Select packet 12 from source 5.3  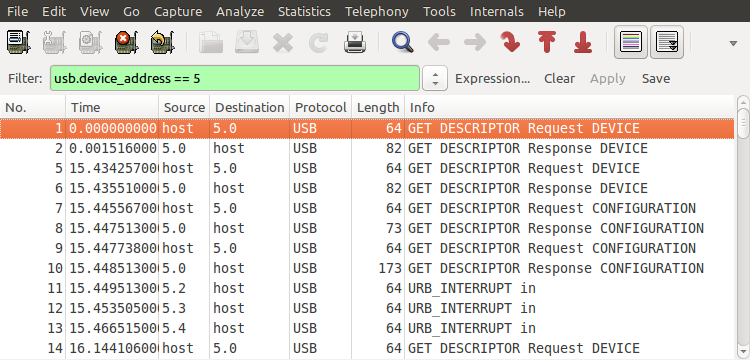tap(367, 308)
